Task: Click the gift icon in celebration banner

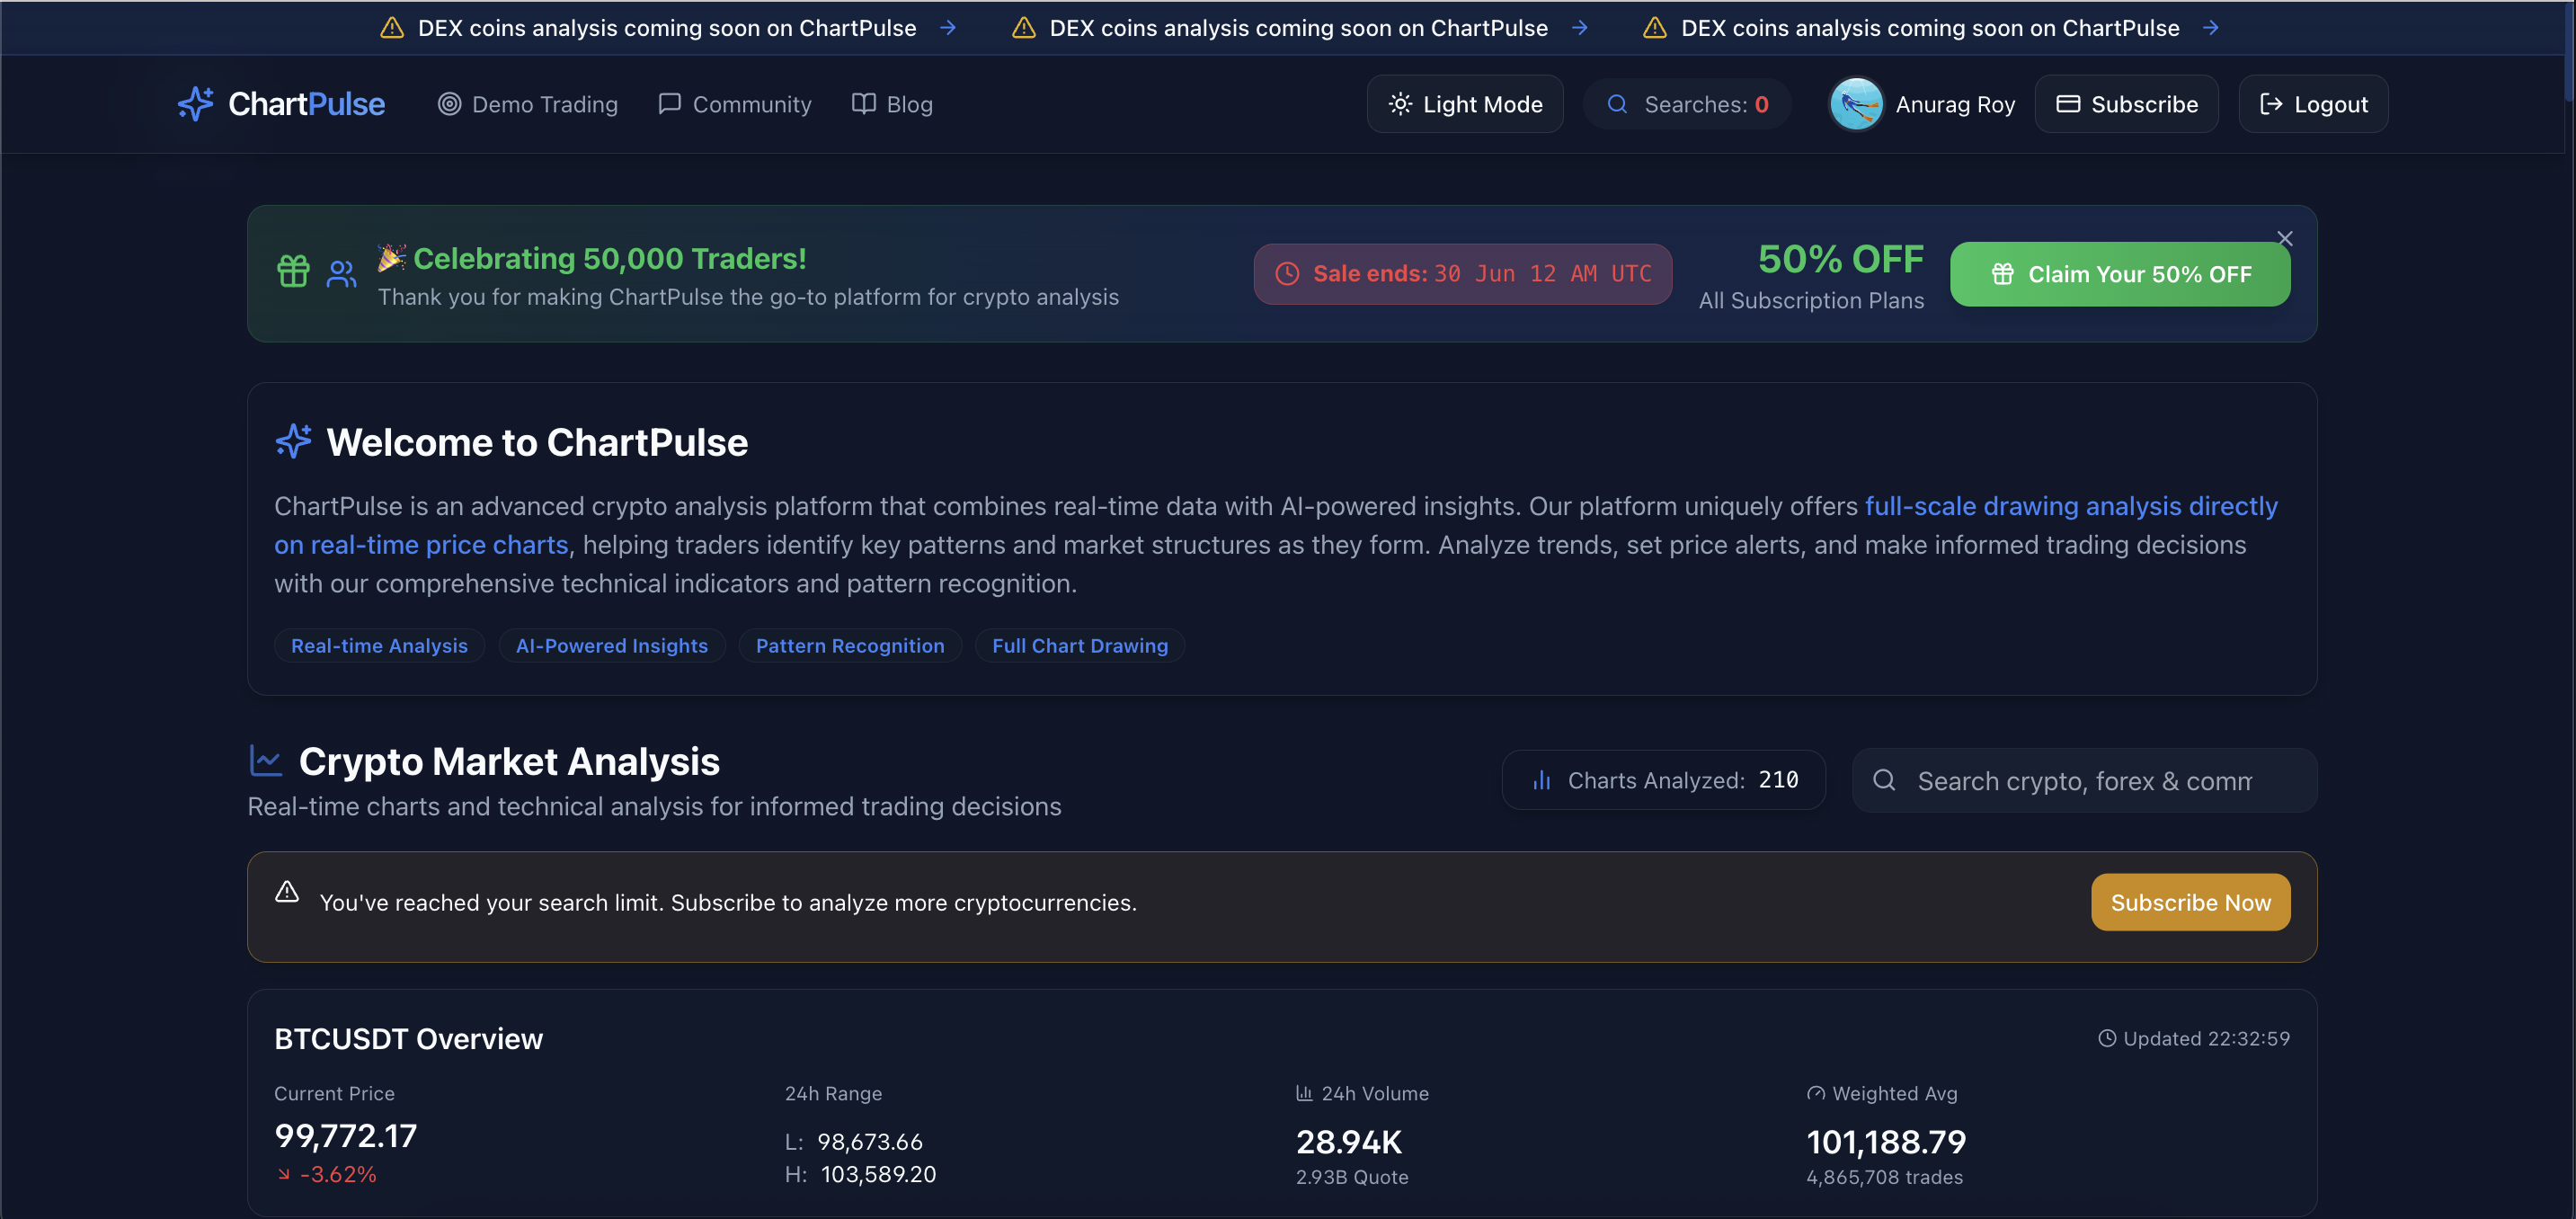Action: click(293, 272)
